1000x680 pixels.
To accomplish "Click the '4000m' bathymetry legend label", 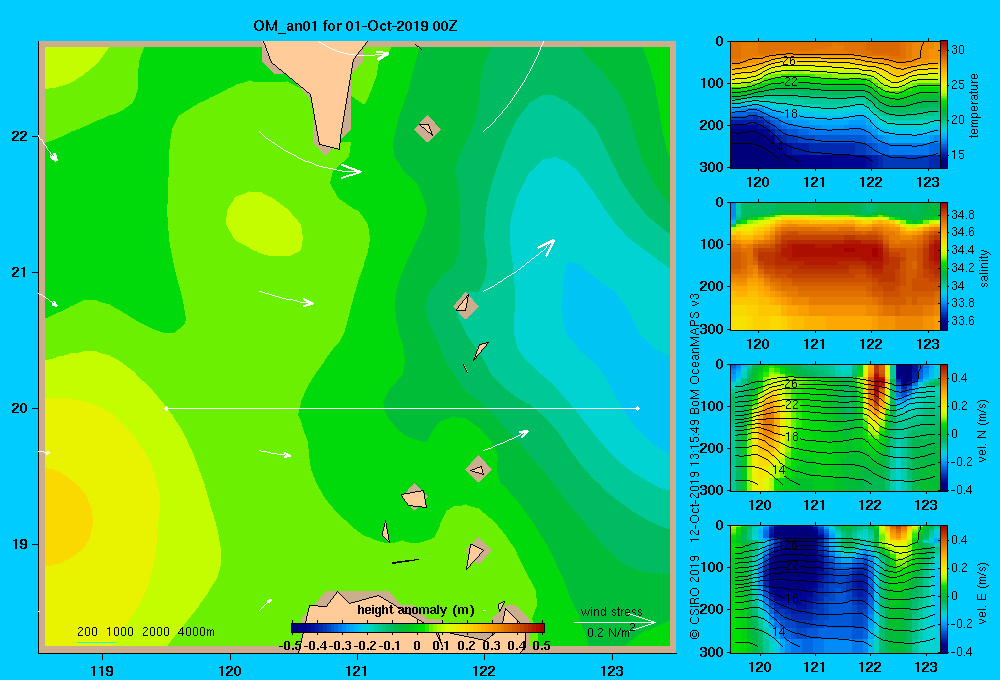I will coord(196,632).
